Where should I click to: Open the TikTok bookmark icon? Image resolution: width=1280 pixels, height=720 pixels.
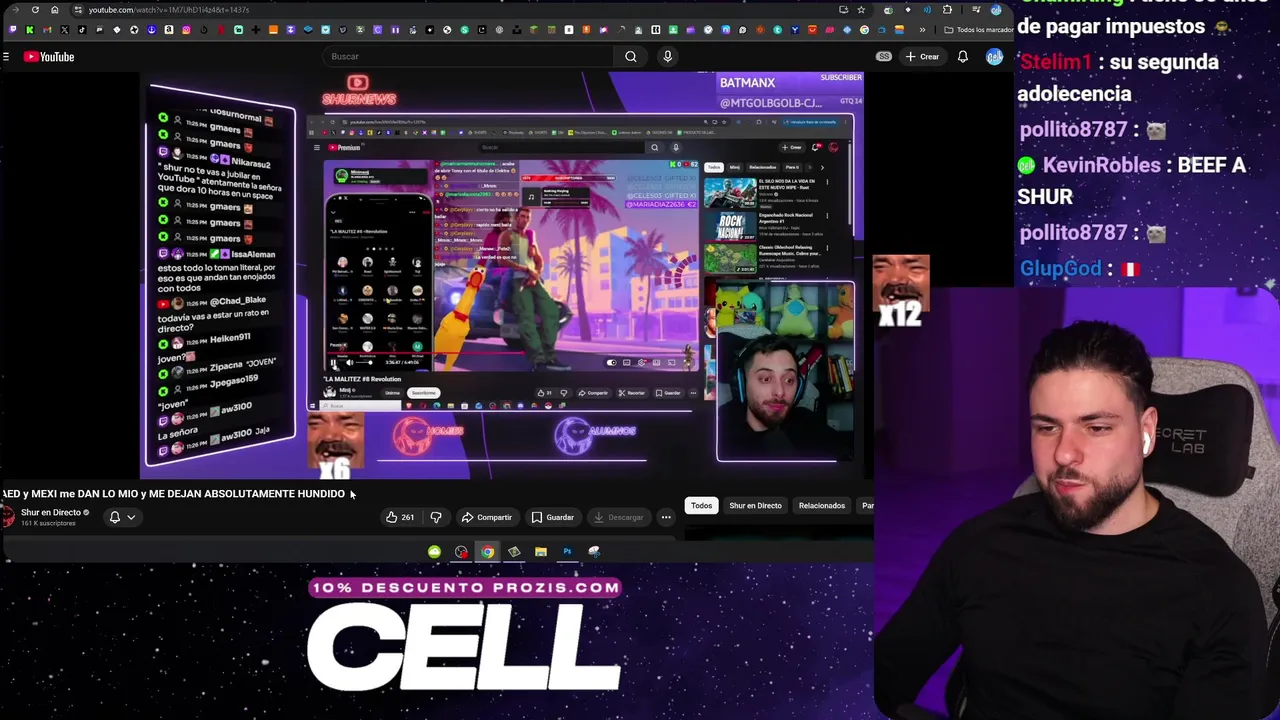point(82,30)
